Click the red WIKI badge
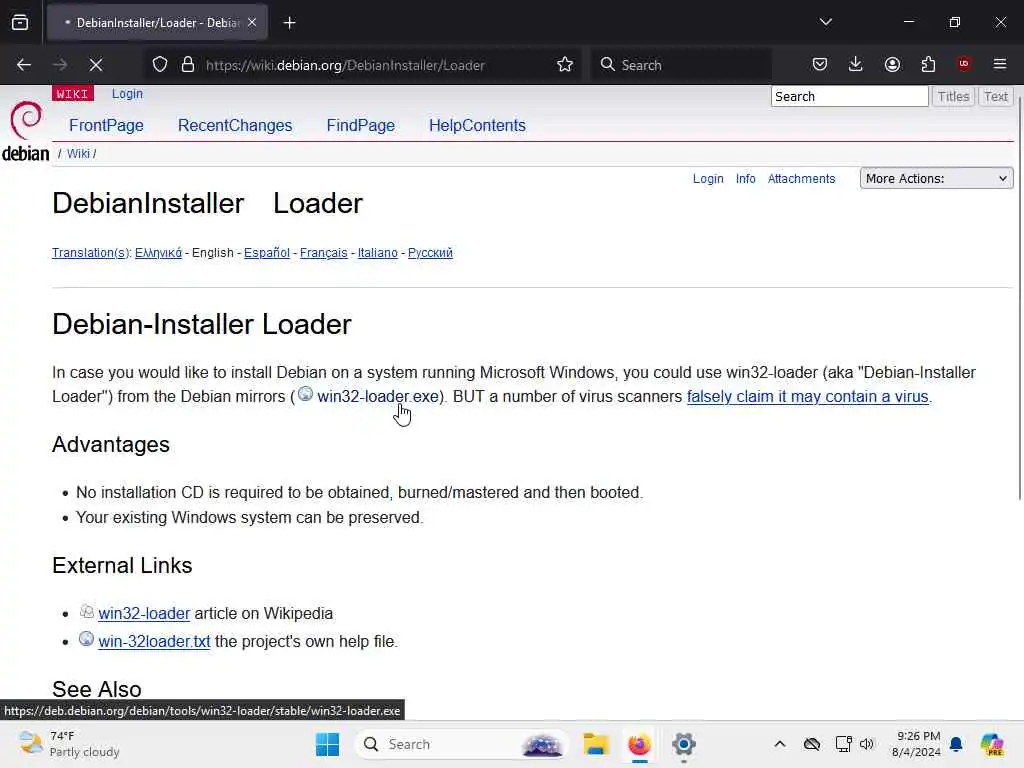The height and width of the screenshot is (768, 1024). click(x=72, y=94)
